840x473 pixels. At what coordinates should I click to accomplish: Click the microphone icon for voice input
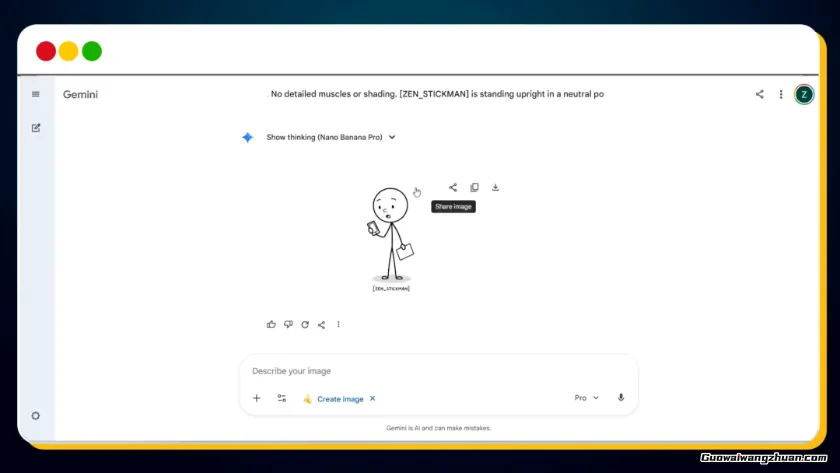click(x=620, y=397)
